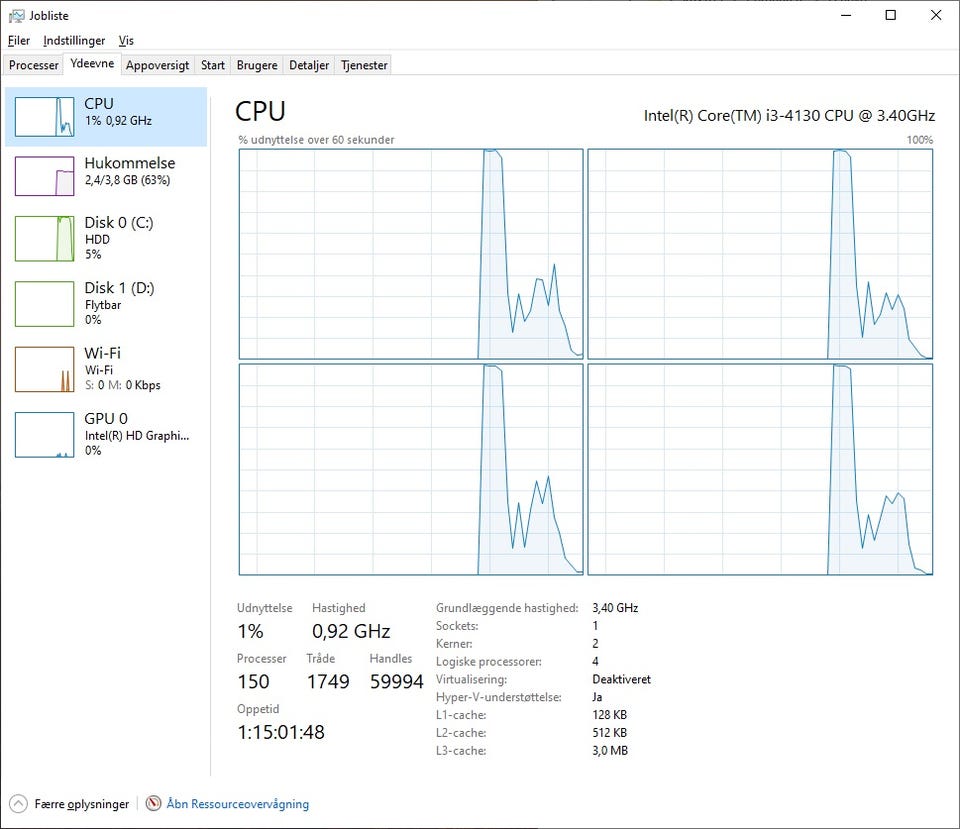This screenshot has height=829, width=960.
Task: Click the Logiske processorer label
Action: (489, 661)
